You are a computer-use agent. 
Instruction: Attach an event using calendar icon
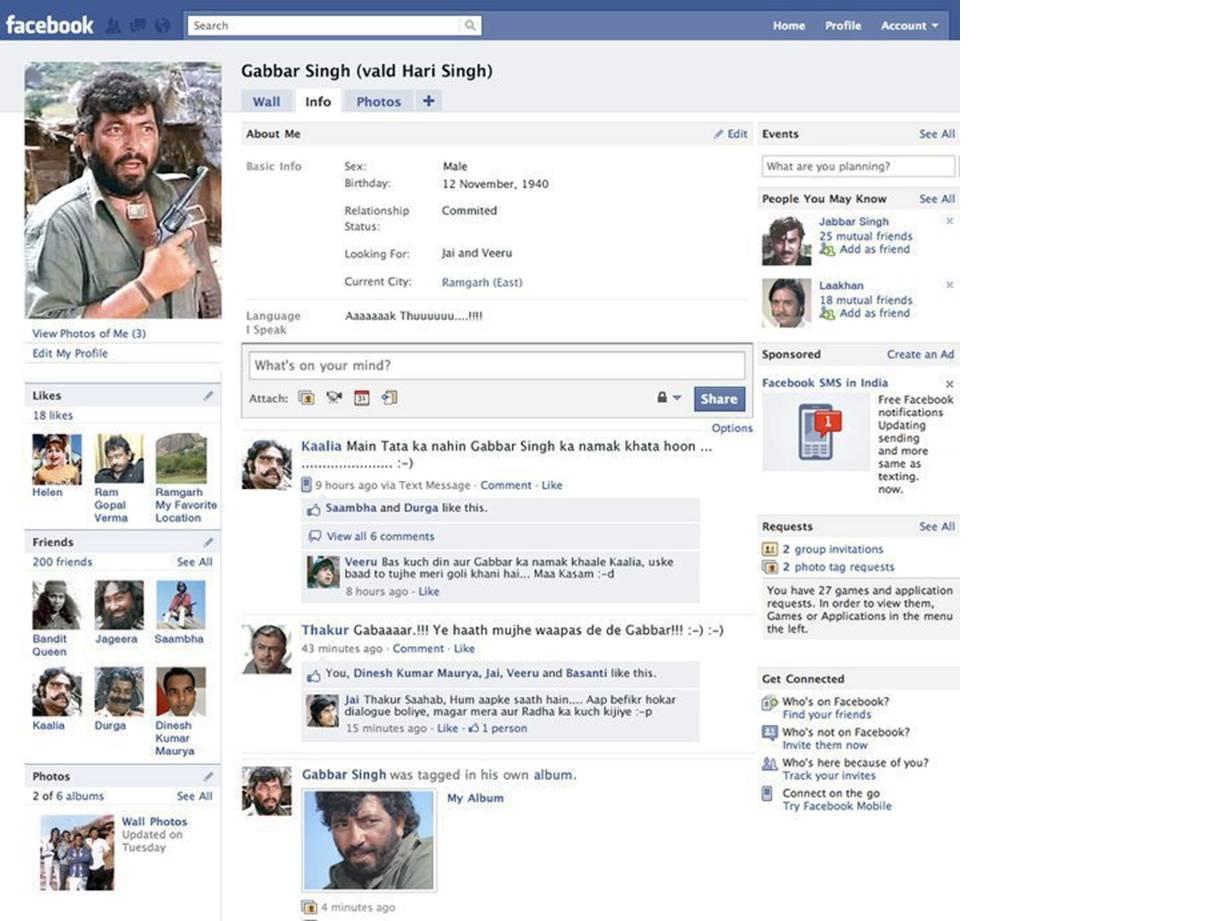coord(362,398)
